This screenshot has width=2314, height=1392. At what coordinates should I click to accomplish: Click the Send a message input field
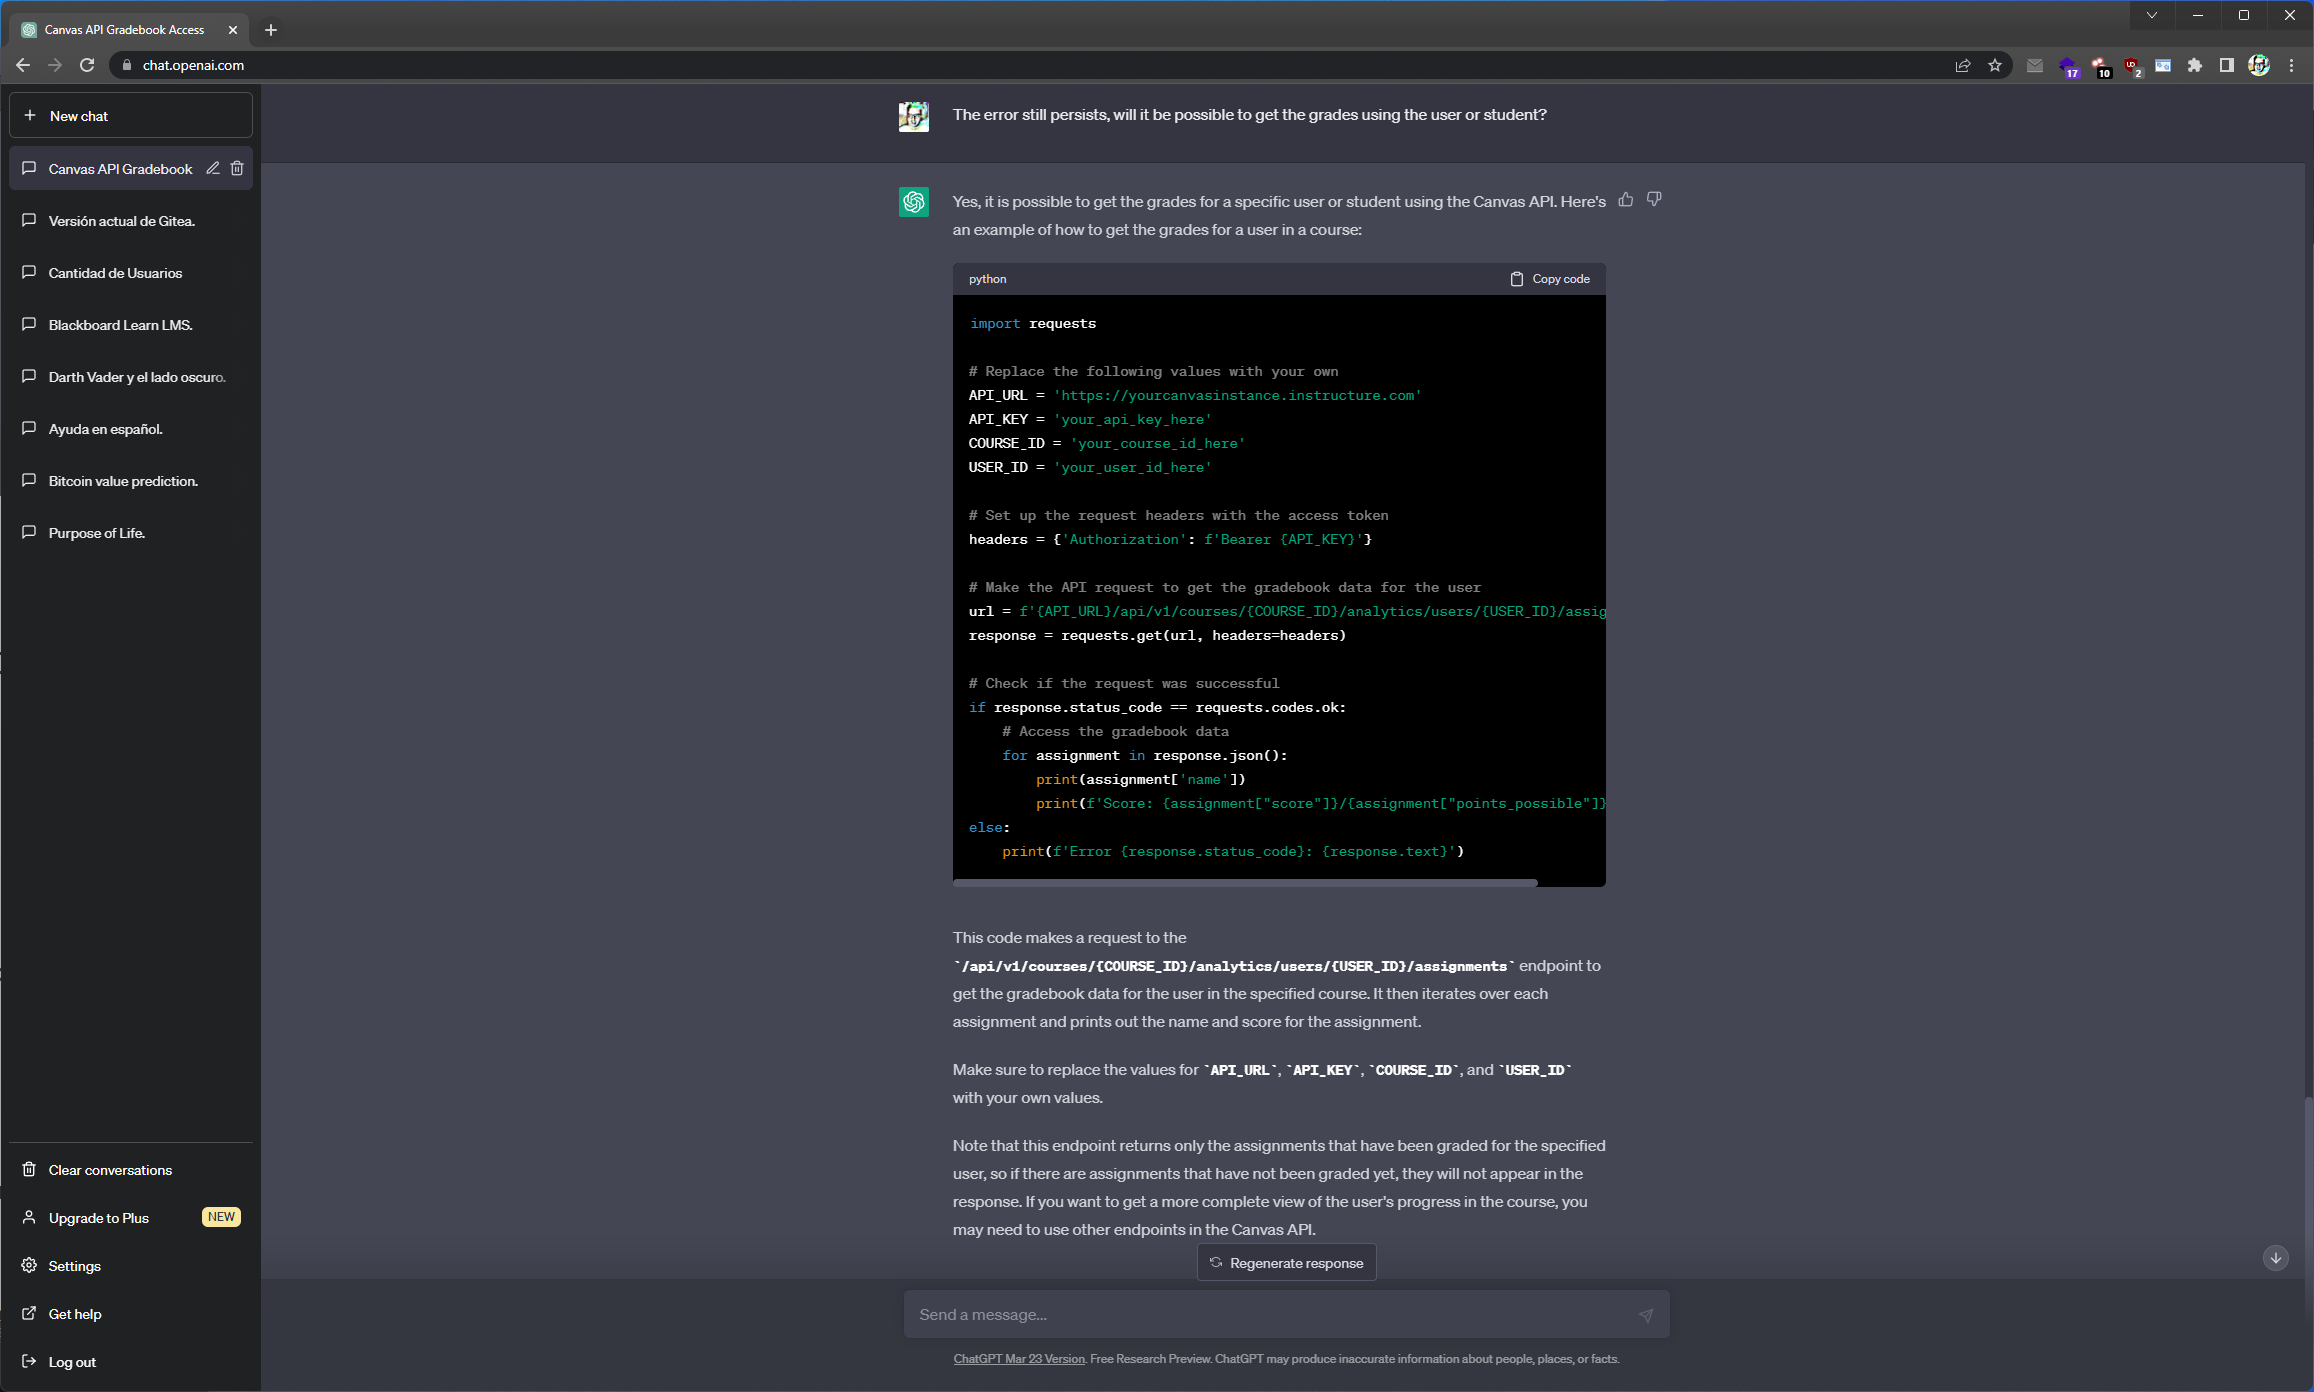(1270, 1315)
